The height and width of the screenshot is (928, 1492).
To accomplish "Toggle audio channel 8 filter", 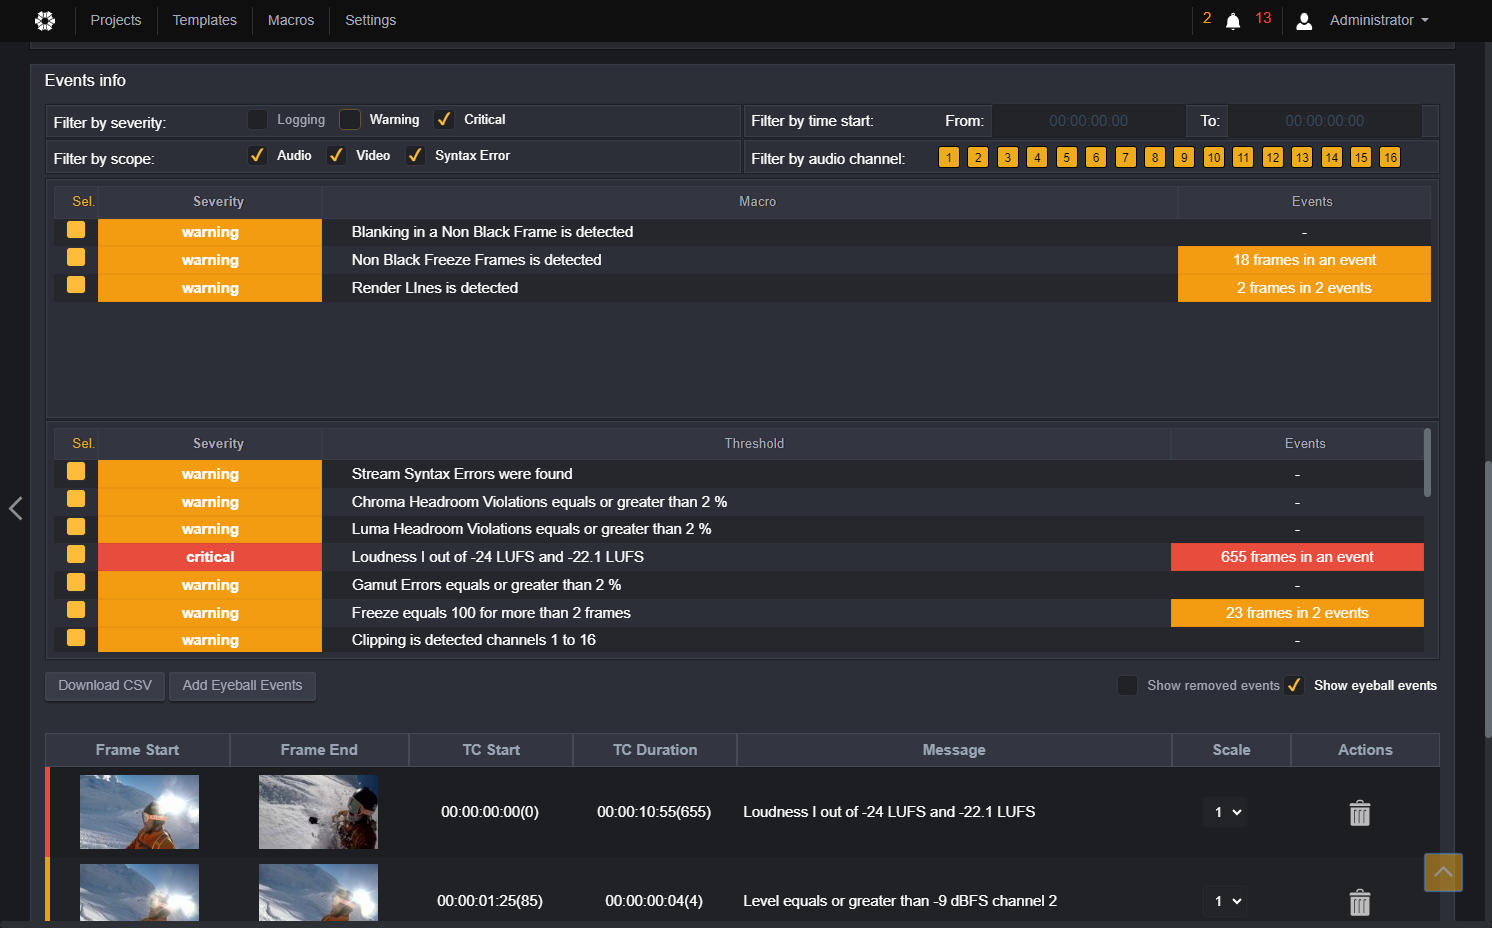I will tap(1155, 157).
